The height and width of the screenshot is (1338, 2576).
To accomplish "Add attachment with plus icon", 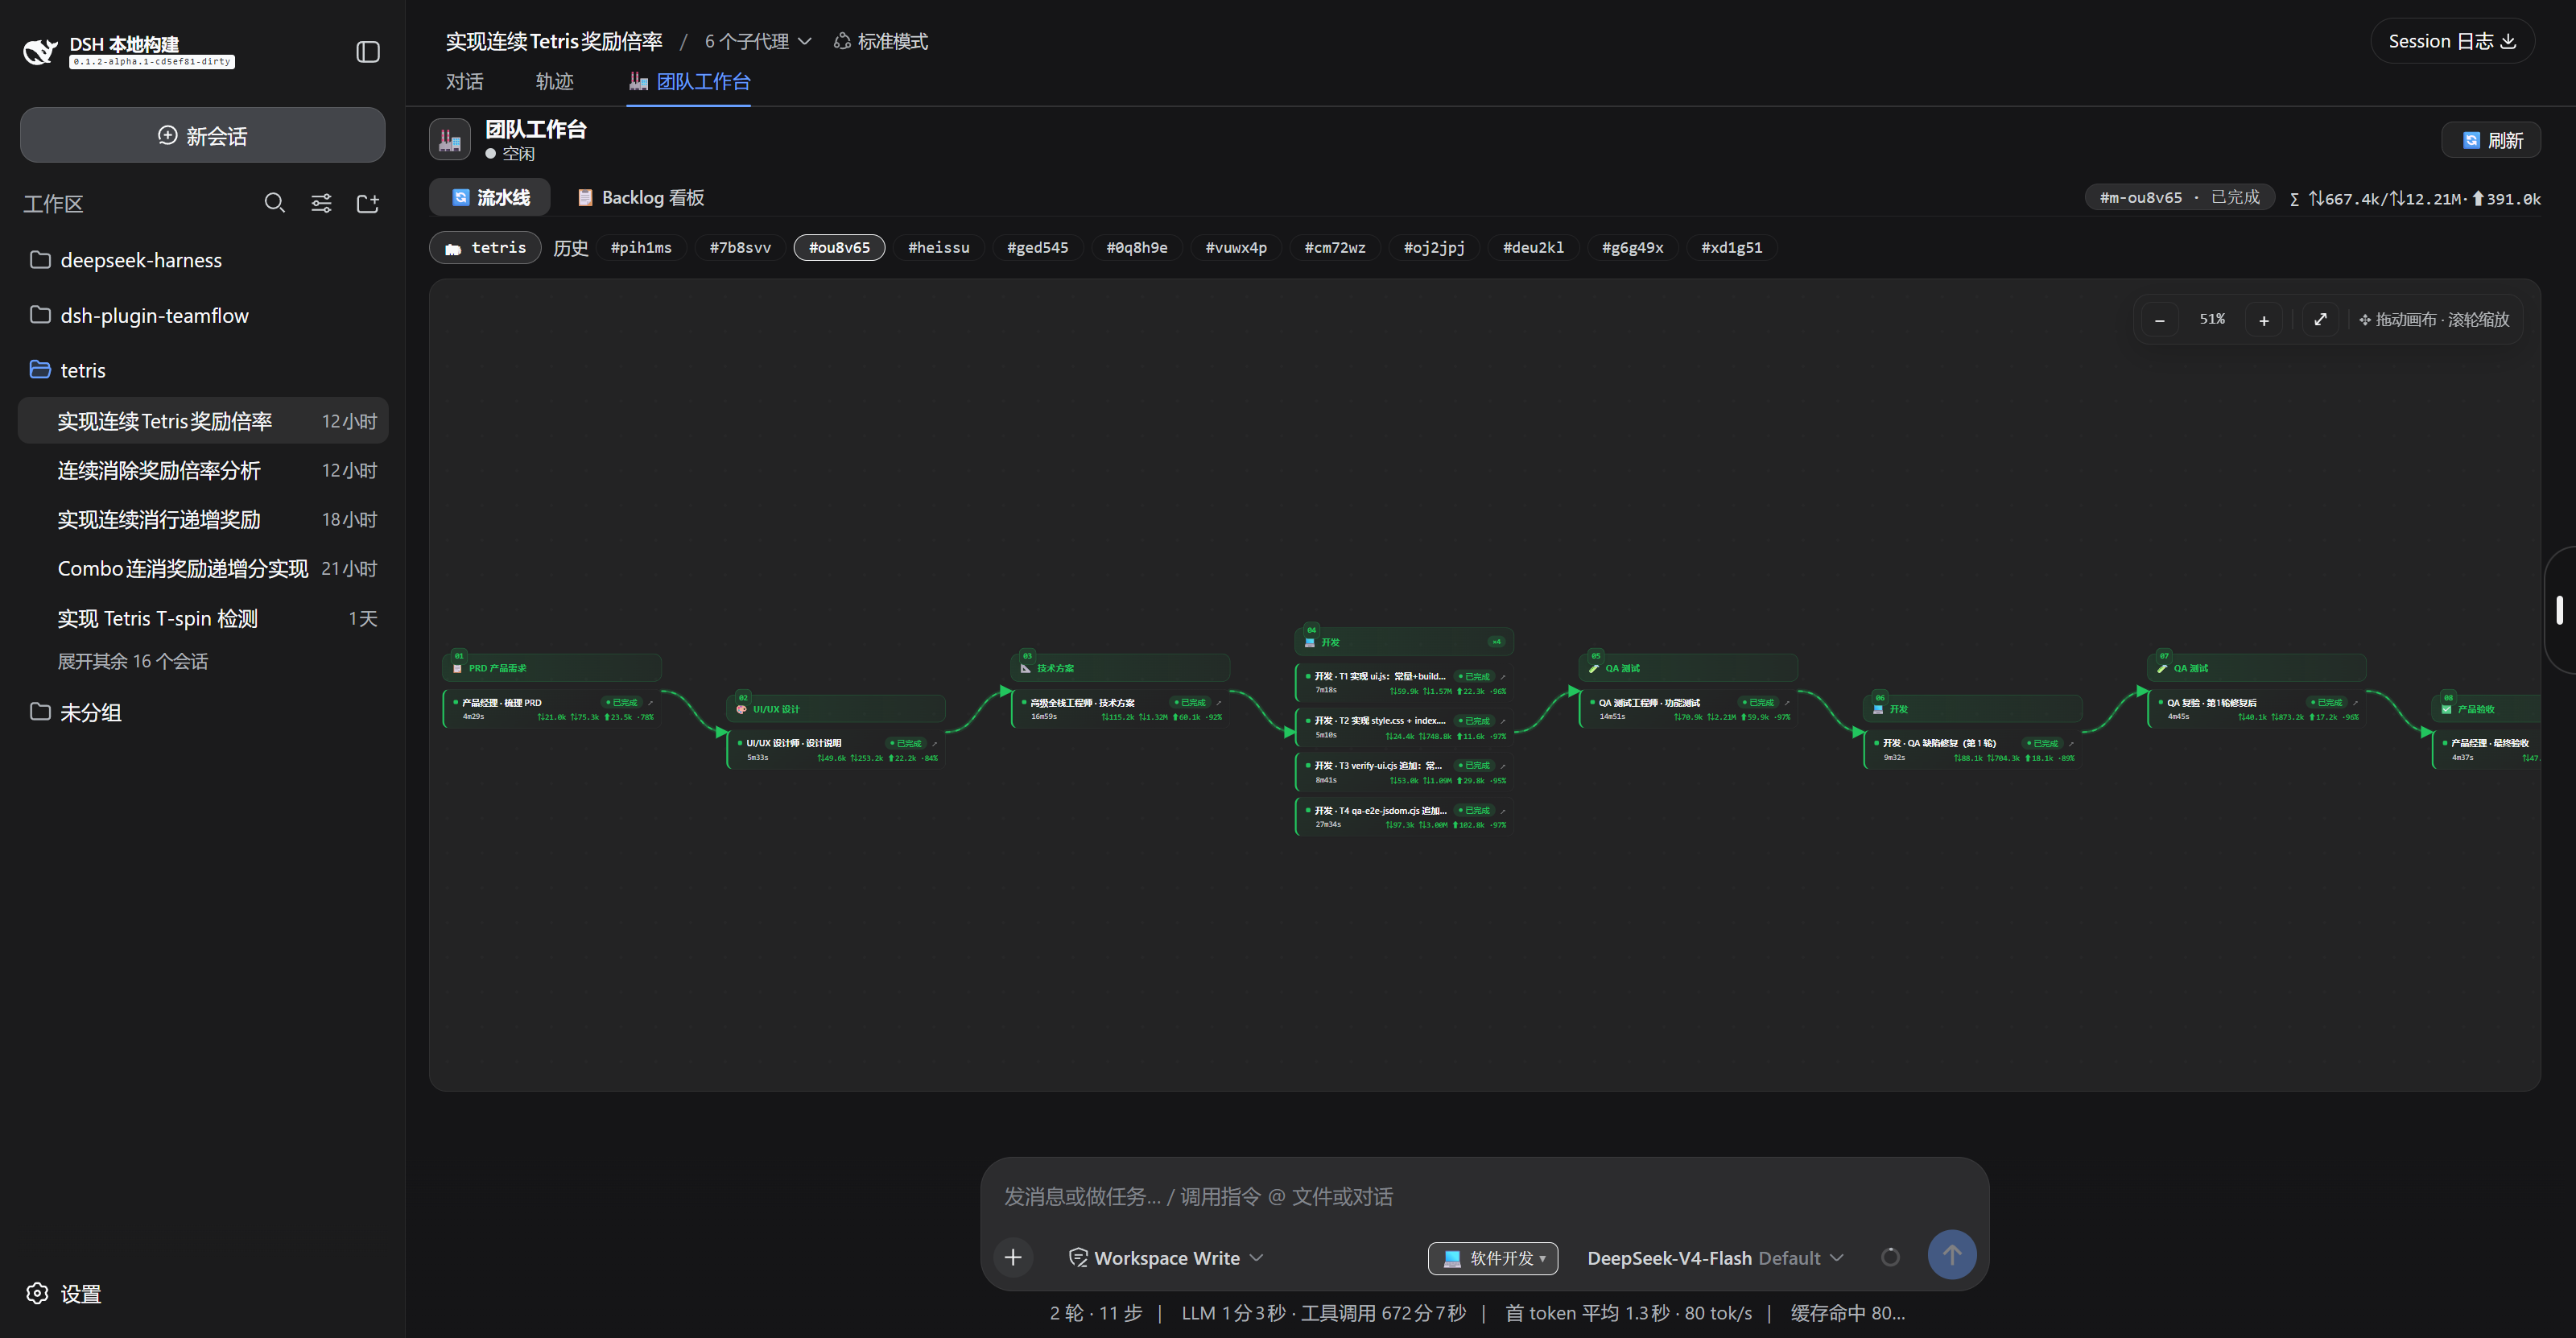I will (x=1013, y=1257).
